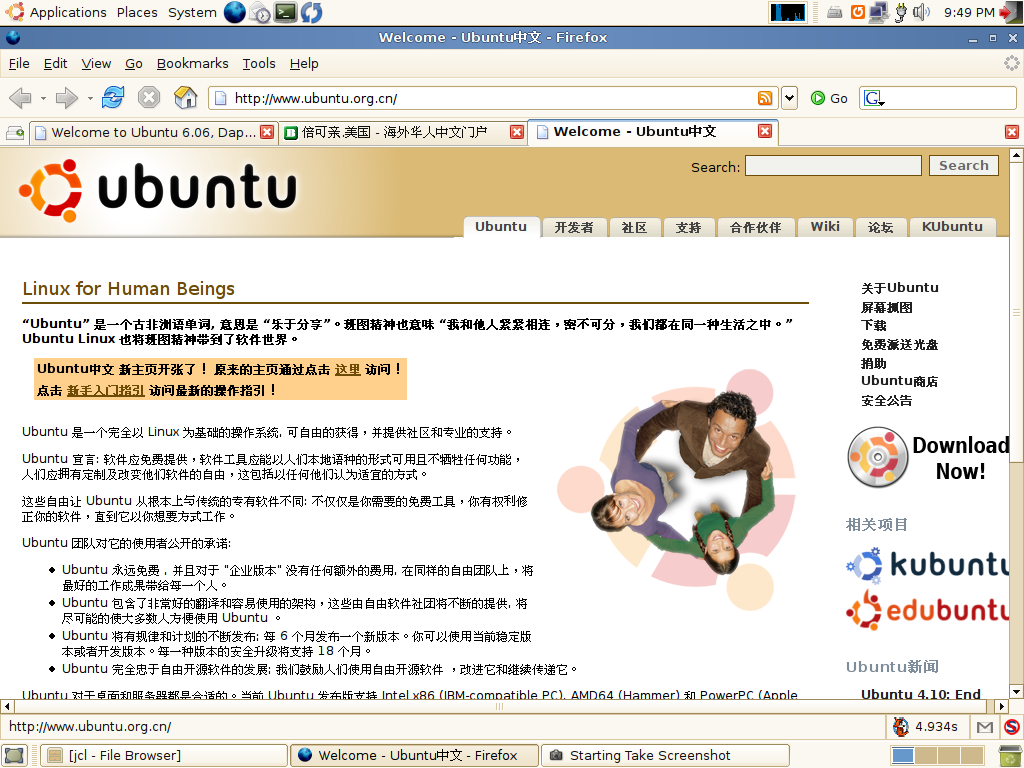Switch to jcl - File Browser window
The width and height of the screenshot is (1024, 768).
[164, 756]
